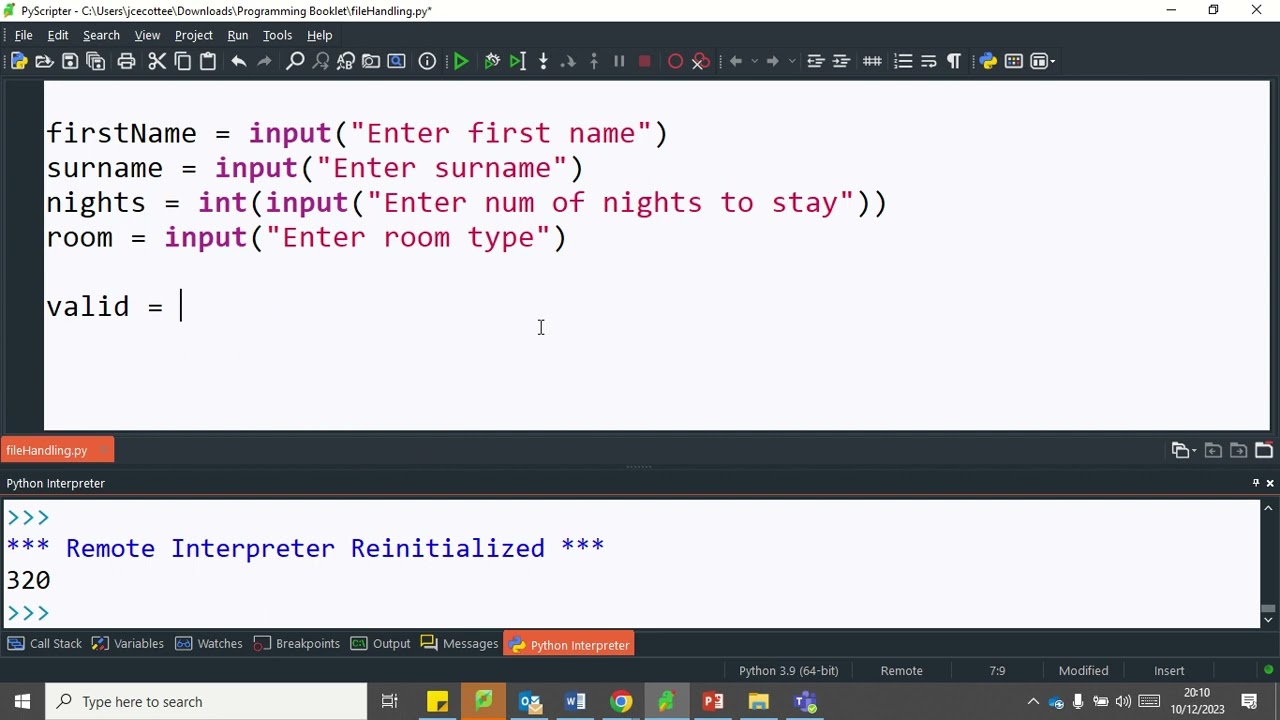Redo the last undone edit
The height and width of the screenshot is (720, 1280).
(264, 61)
